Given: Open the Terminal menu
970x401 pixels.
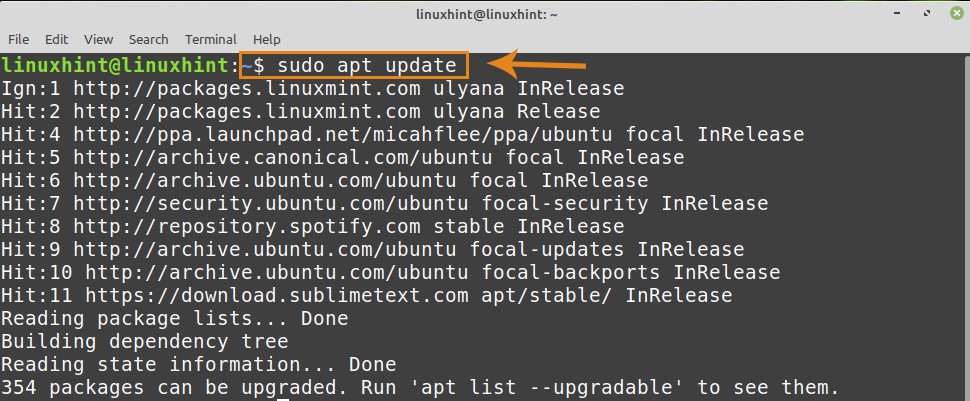Looking at the screenshot, I should click(x=210, y=39).
